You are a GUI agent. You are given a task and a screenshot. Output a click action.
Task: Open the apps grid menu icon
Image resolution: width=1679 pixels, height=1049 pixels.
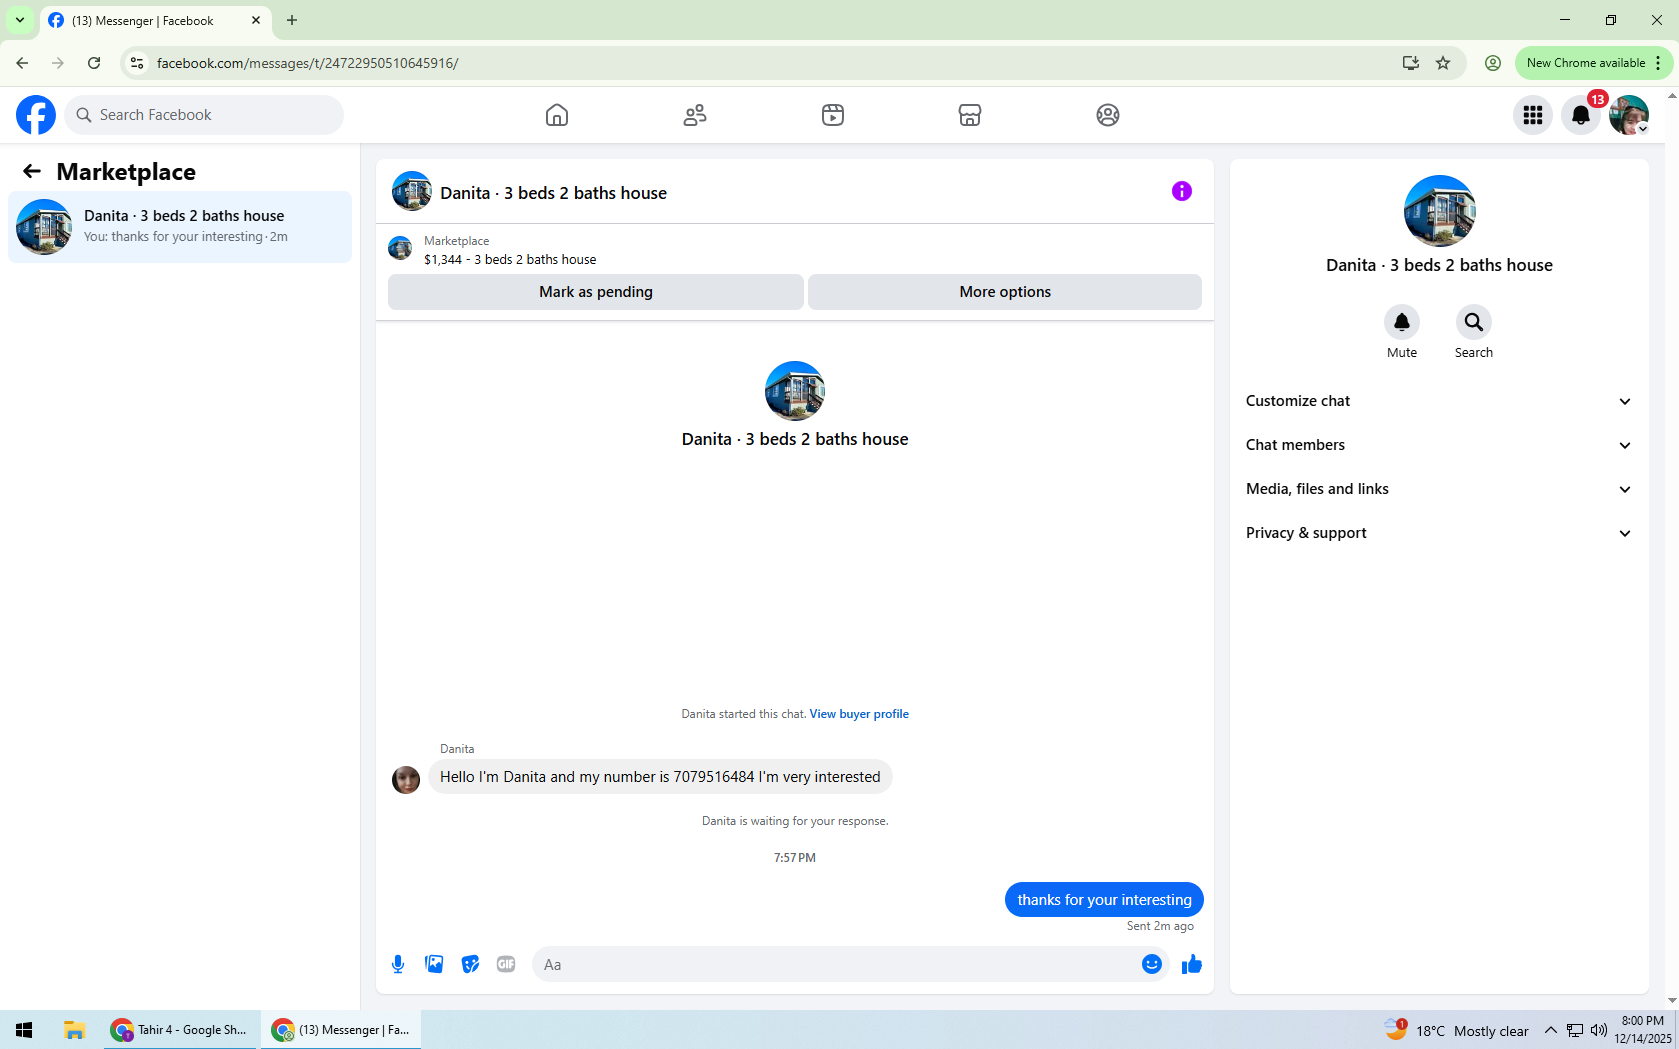(x=1533, y=115)
